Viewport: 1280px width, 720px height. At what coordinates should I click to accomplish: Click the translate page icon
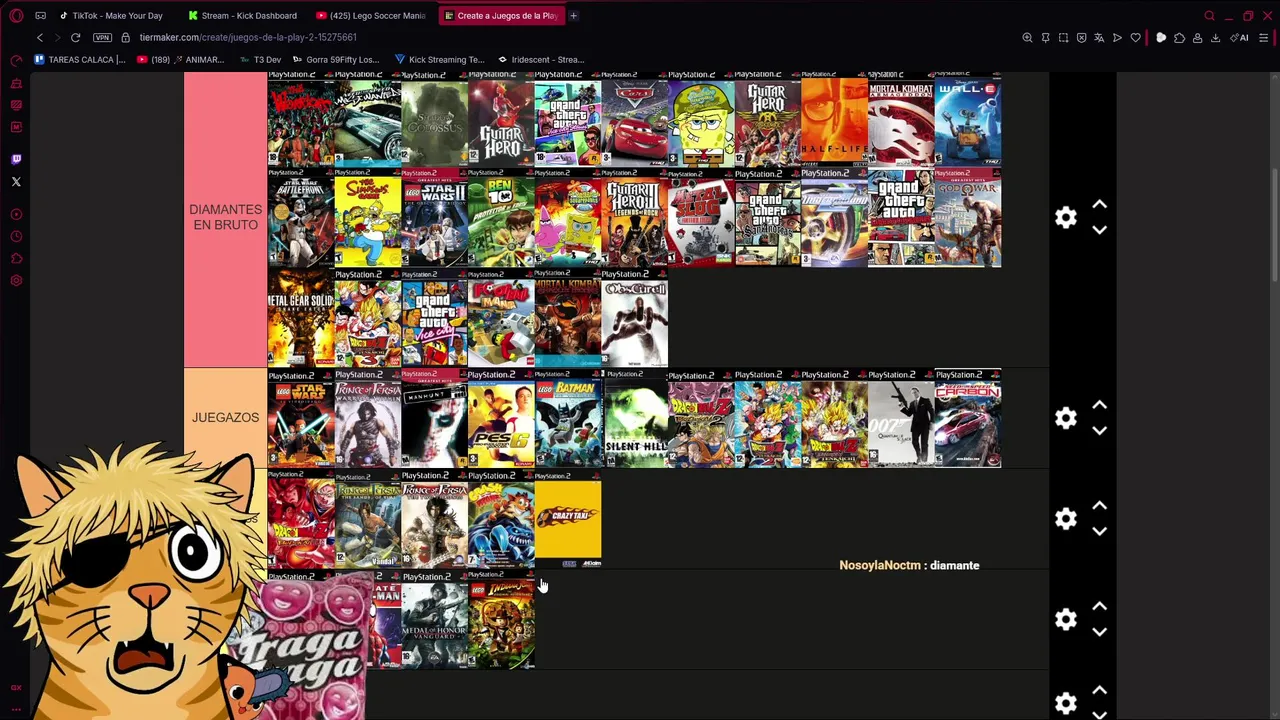tap(1099, 38)
